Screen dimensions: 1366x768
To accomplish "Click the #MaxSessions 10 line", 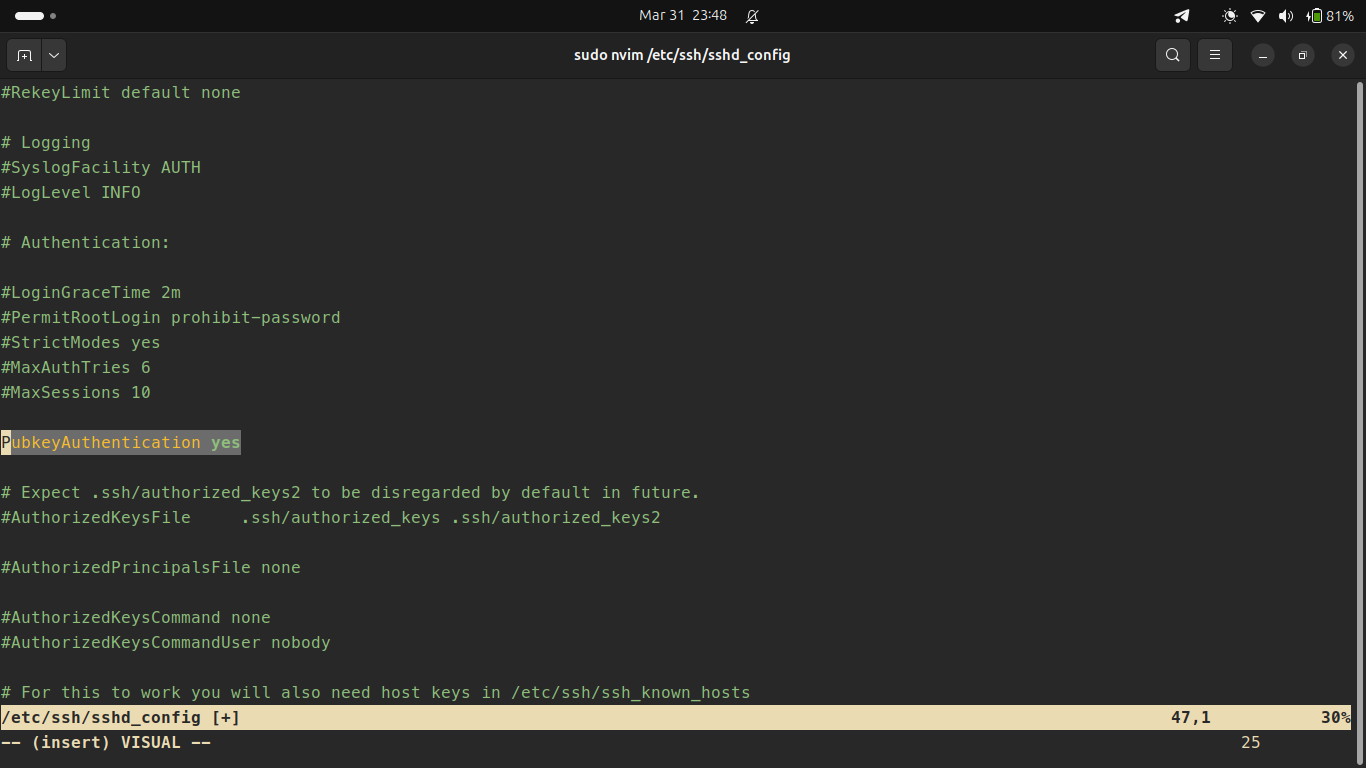I will pos(76,392).
